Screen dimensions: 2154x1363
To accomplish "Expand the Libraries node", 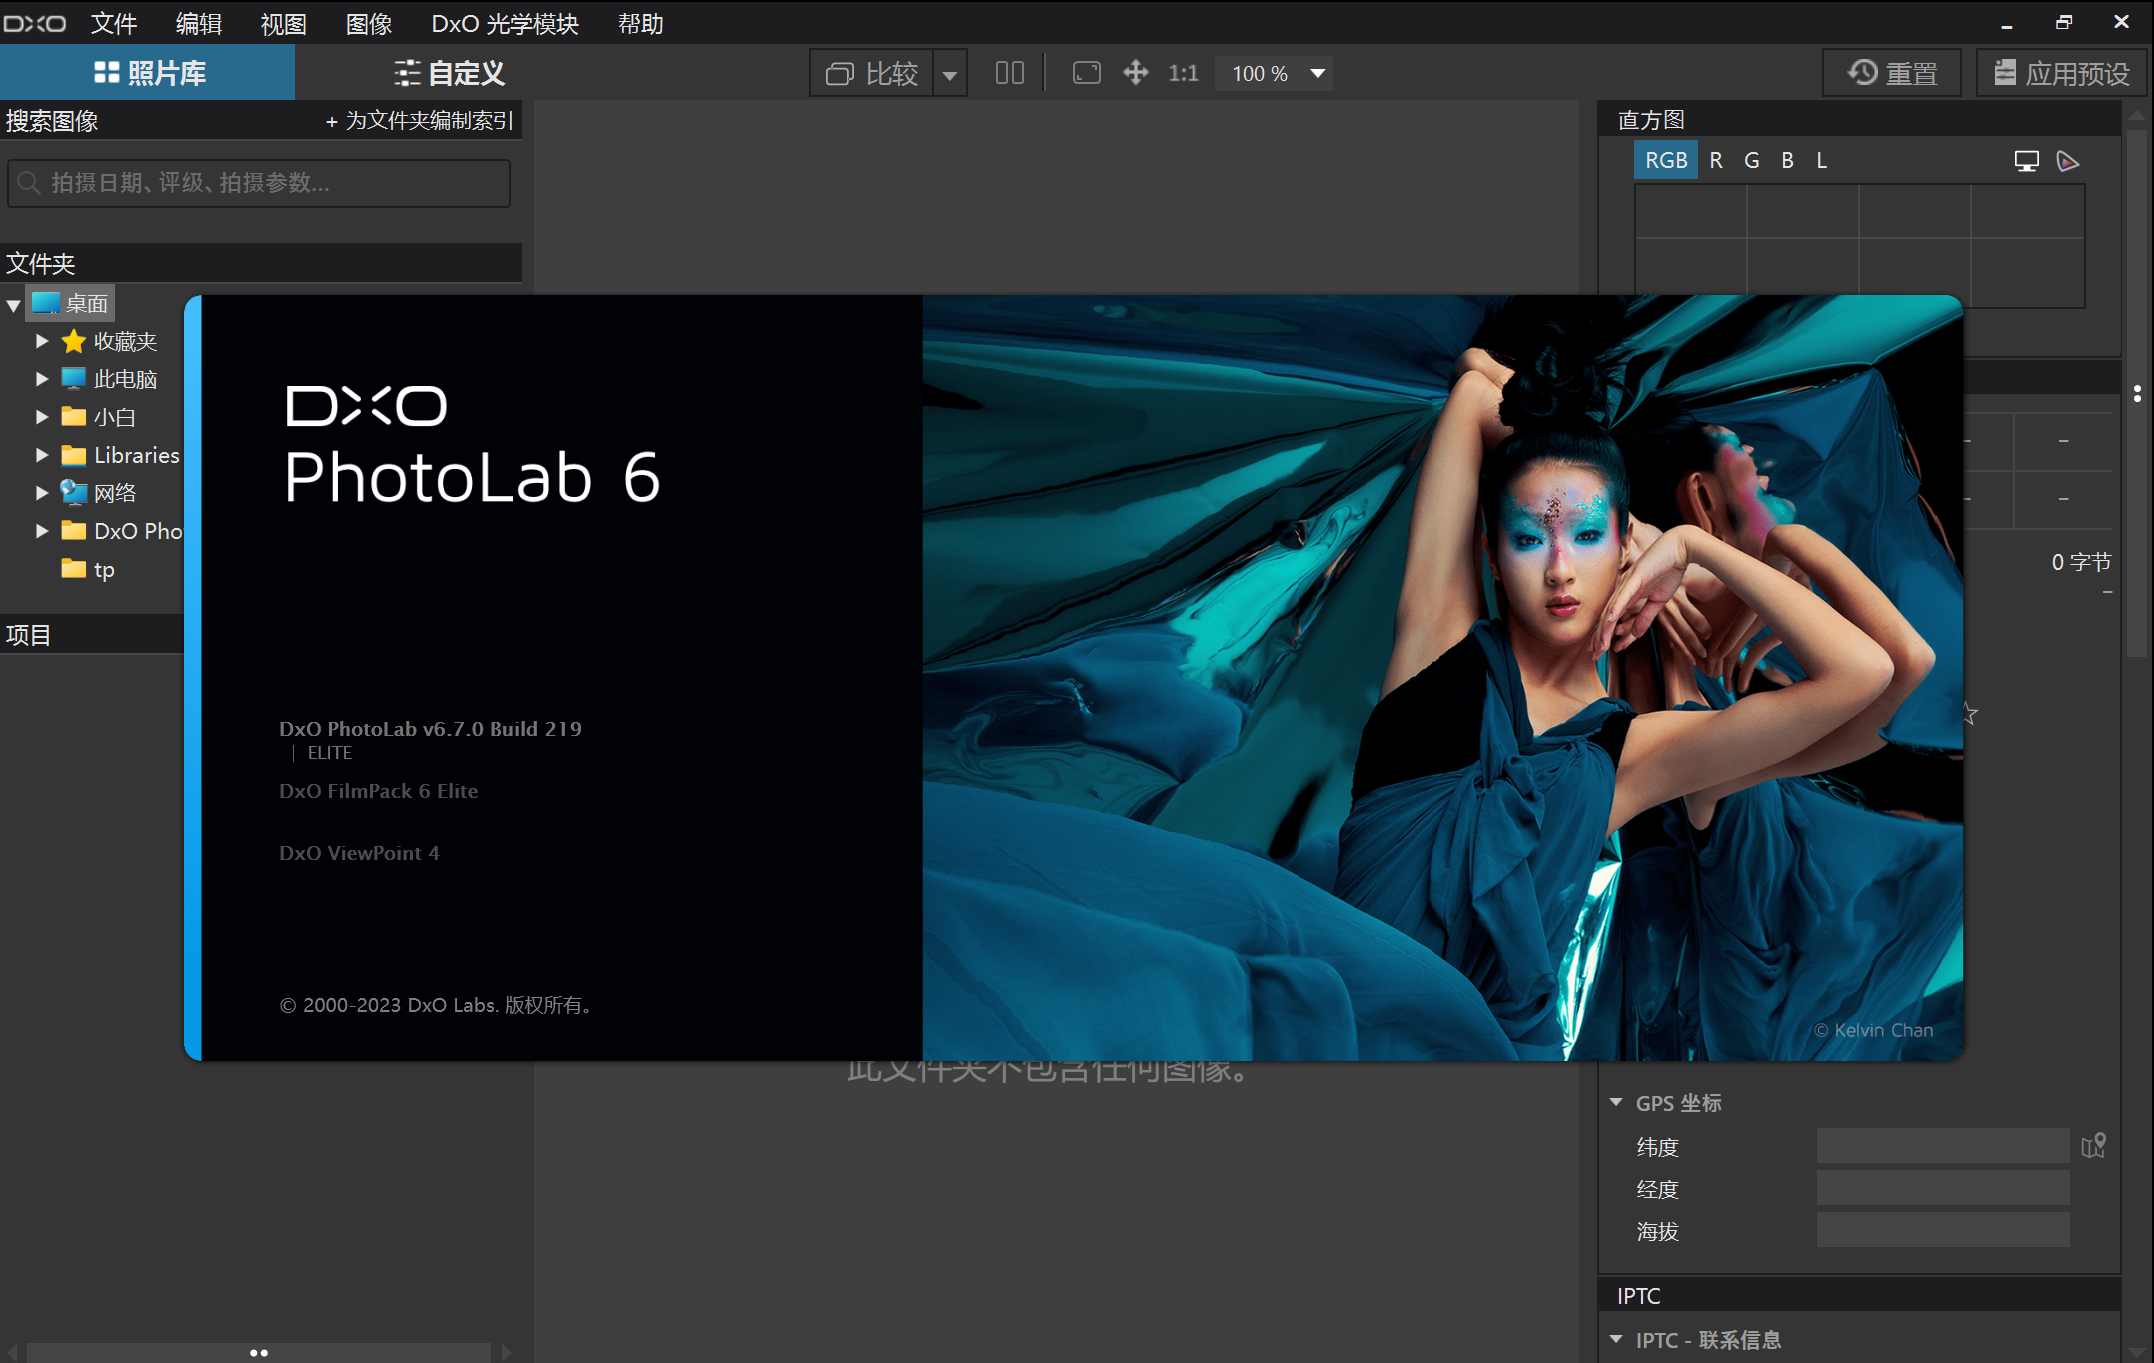I will coord(42,455).
